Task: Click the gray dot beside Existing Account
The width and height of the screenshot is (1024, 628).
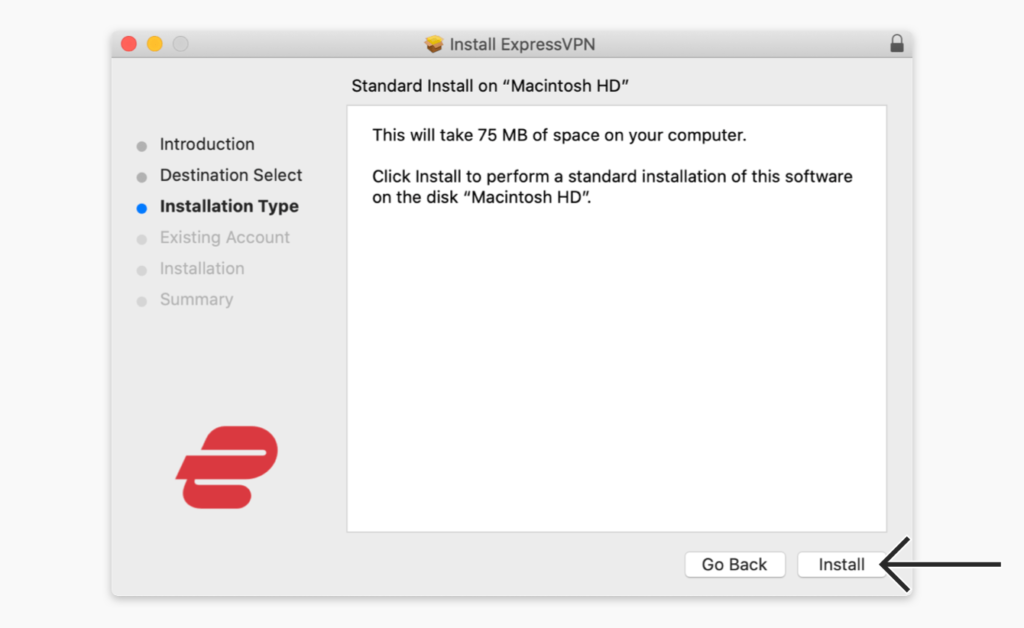Action: (141, 238)
